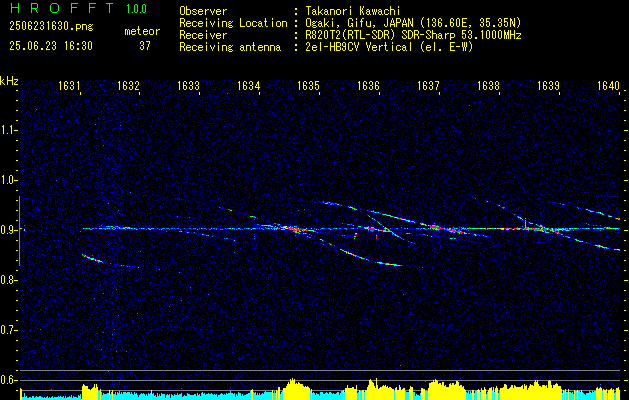Click the meteor label
Viewport: 629px width, 400px height.
click(142, 31)
